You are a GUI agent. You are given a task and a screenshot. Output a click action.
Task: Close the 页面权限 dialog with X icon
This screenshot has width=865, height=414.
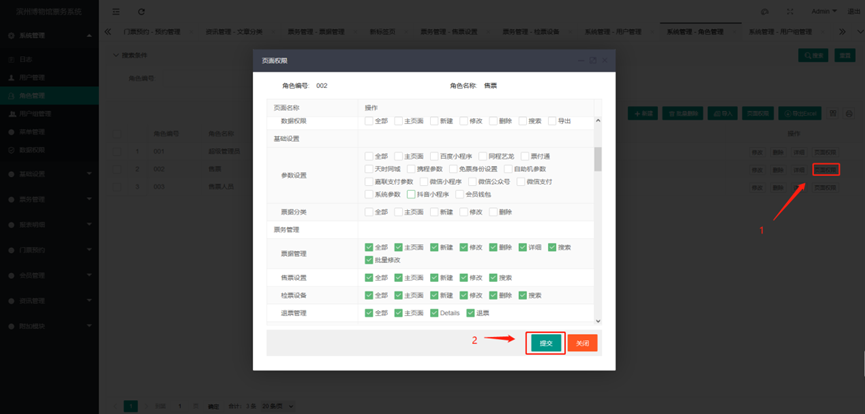[604, 60]
